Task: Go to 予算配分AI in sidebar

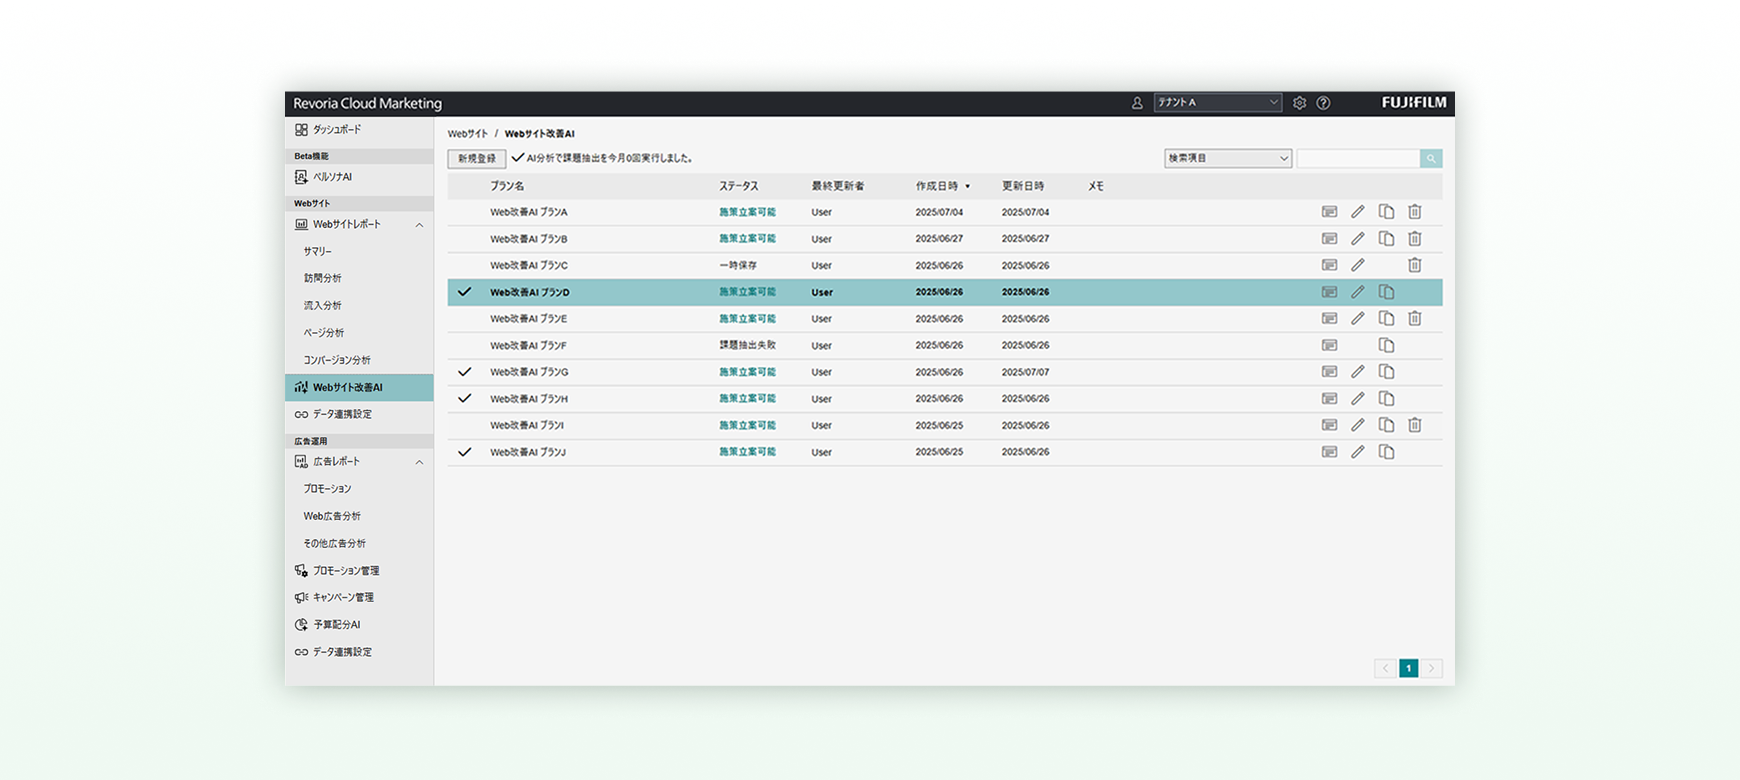Action: (336, 625)
